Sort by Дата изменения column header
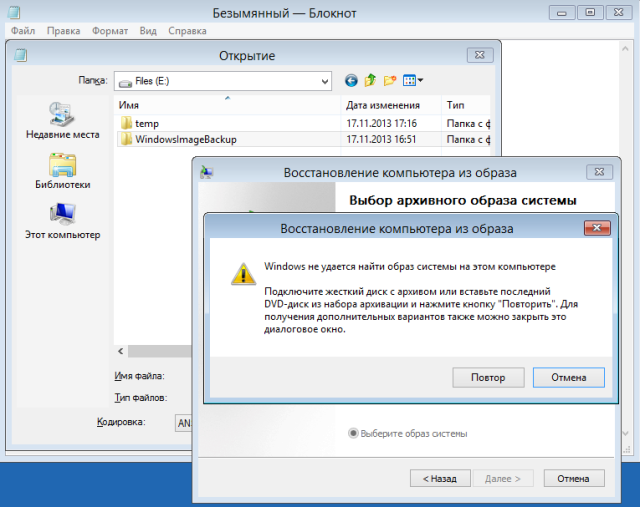 391,105
